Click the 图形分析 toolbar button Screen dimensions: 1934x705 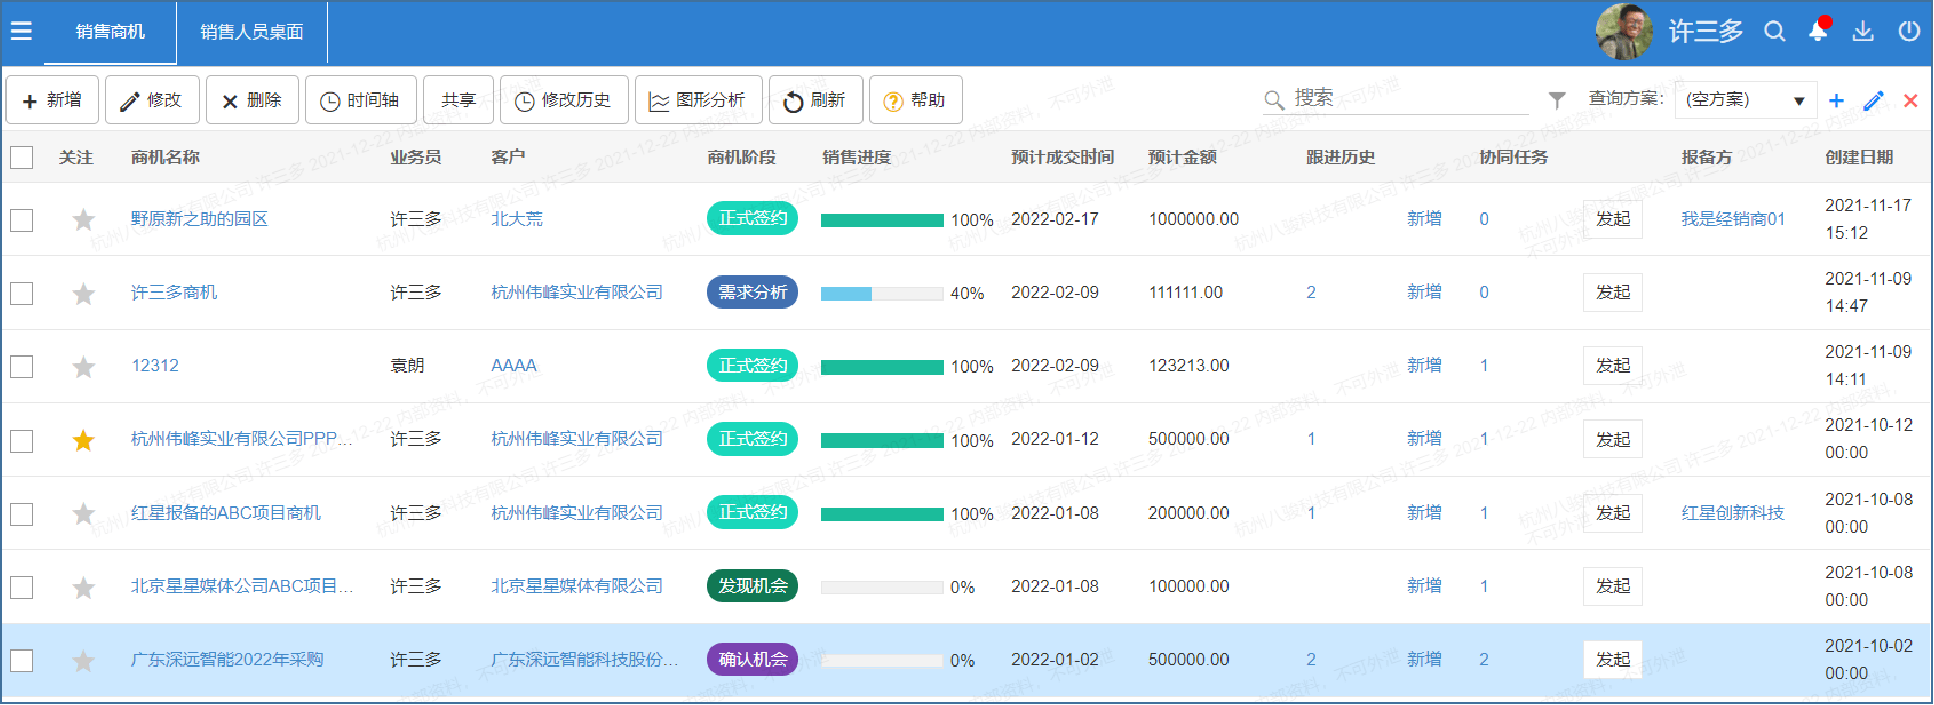click(698, 100)
